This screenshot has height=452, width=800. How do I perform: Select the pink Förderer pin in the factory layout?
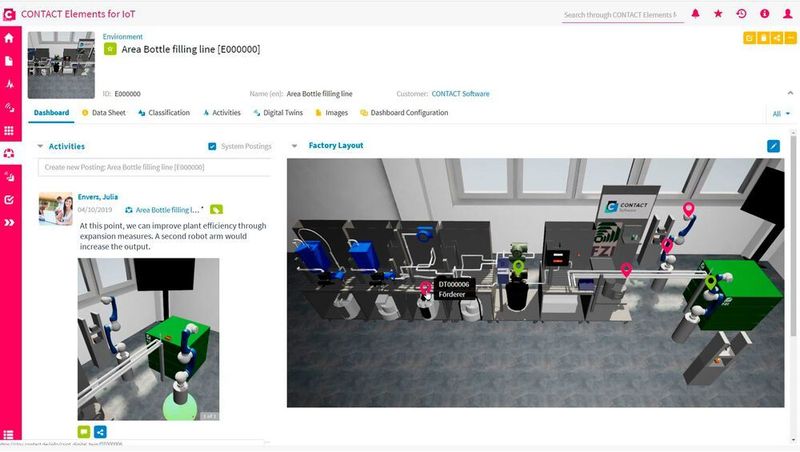(424, 289)
